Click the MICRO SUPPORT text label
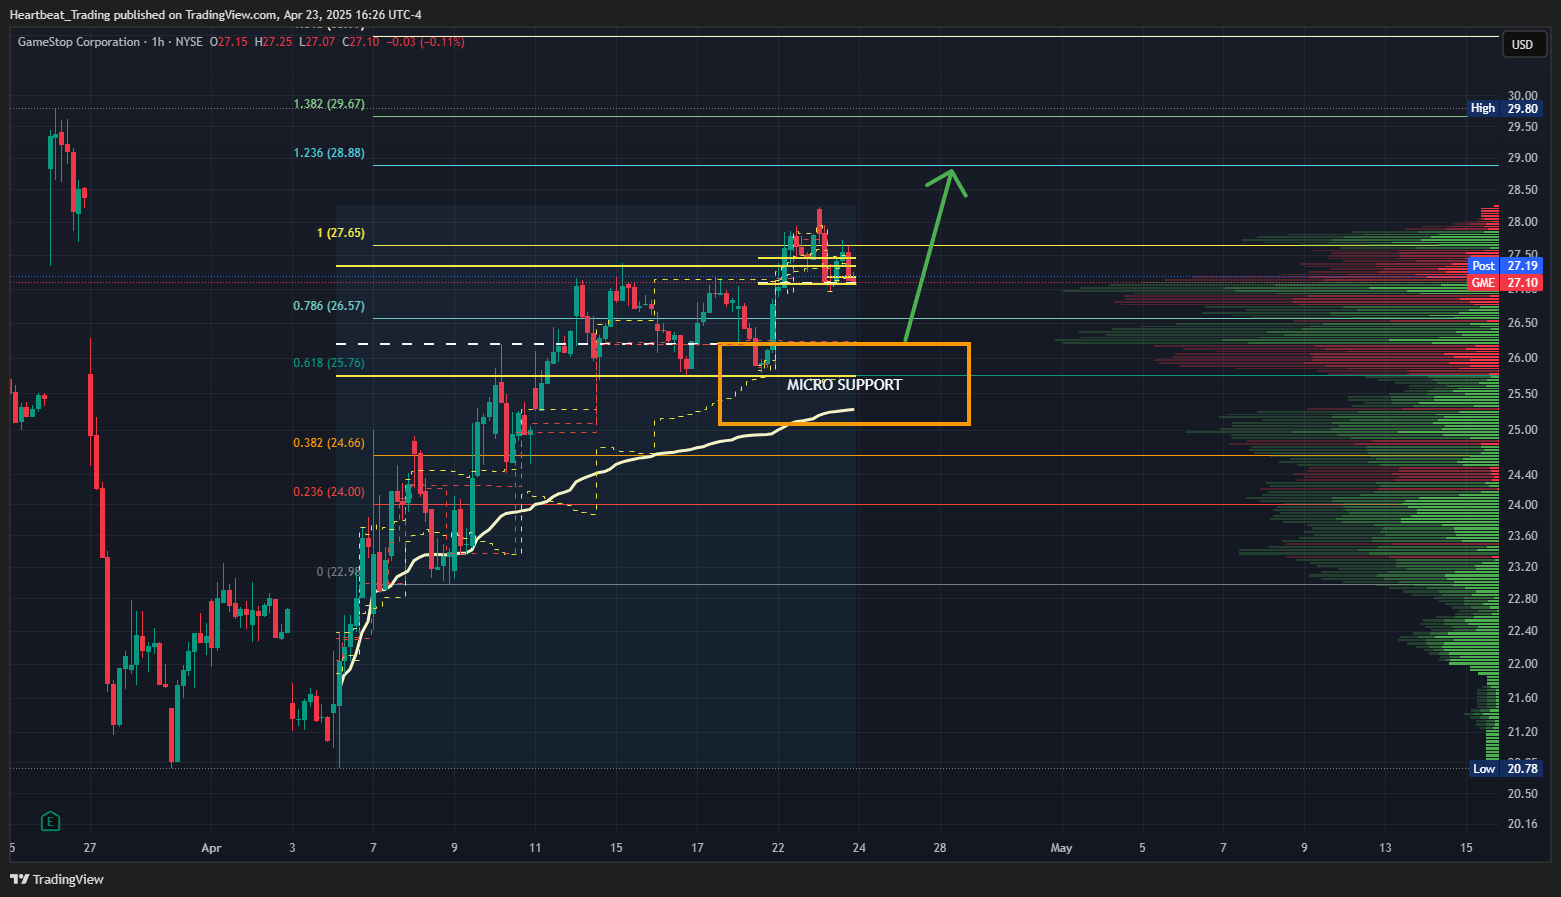 point(844,385)
